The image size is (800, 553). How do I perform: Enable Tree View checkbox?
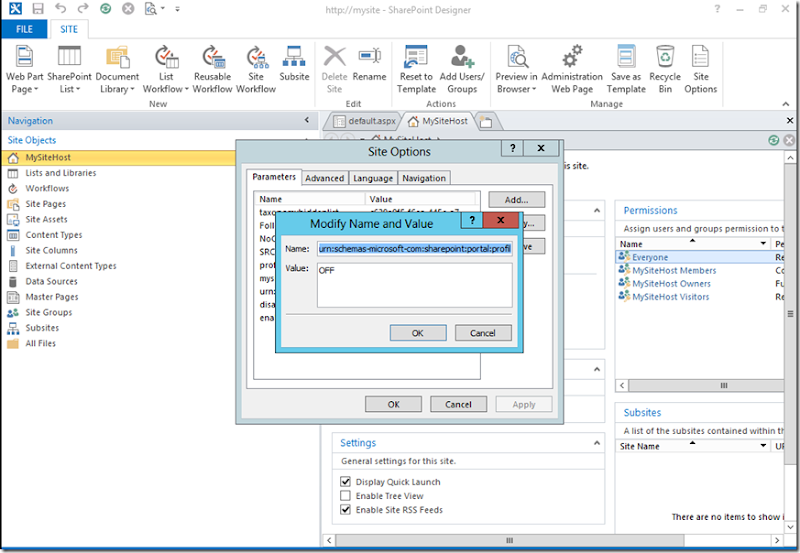pos(345,495)
